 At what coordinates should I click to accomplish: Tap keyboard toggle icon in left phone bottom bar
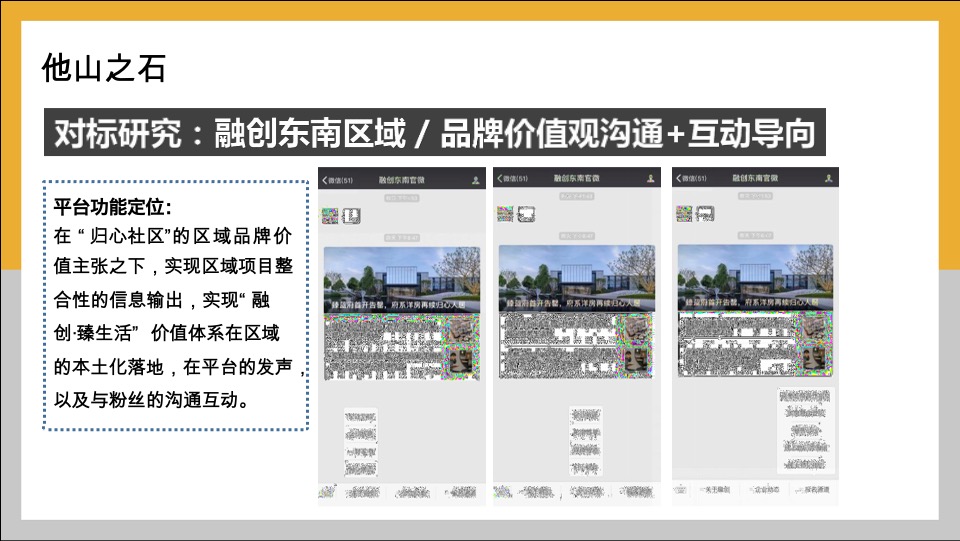point(327,491)
